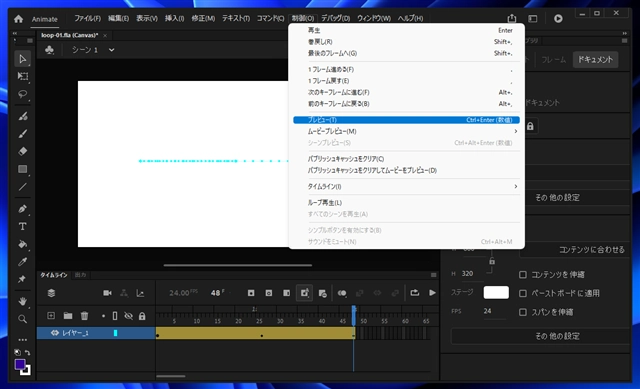
Task: Open the workspace switcher icon
Action: pyautogui.click(x=533, y=18)
